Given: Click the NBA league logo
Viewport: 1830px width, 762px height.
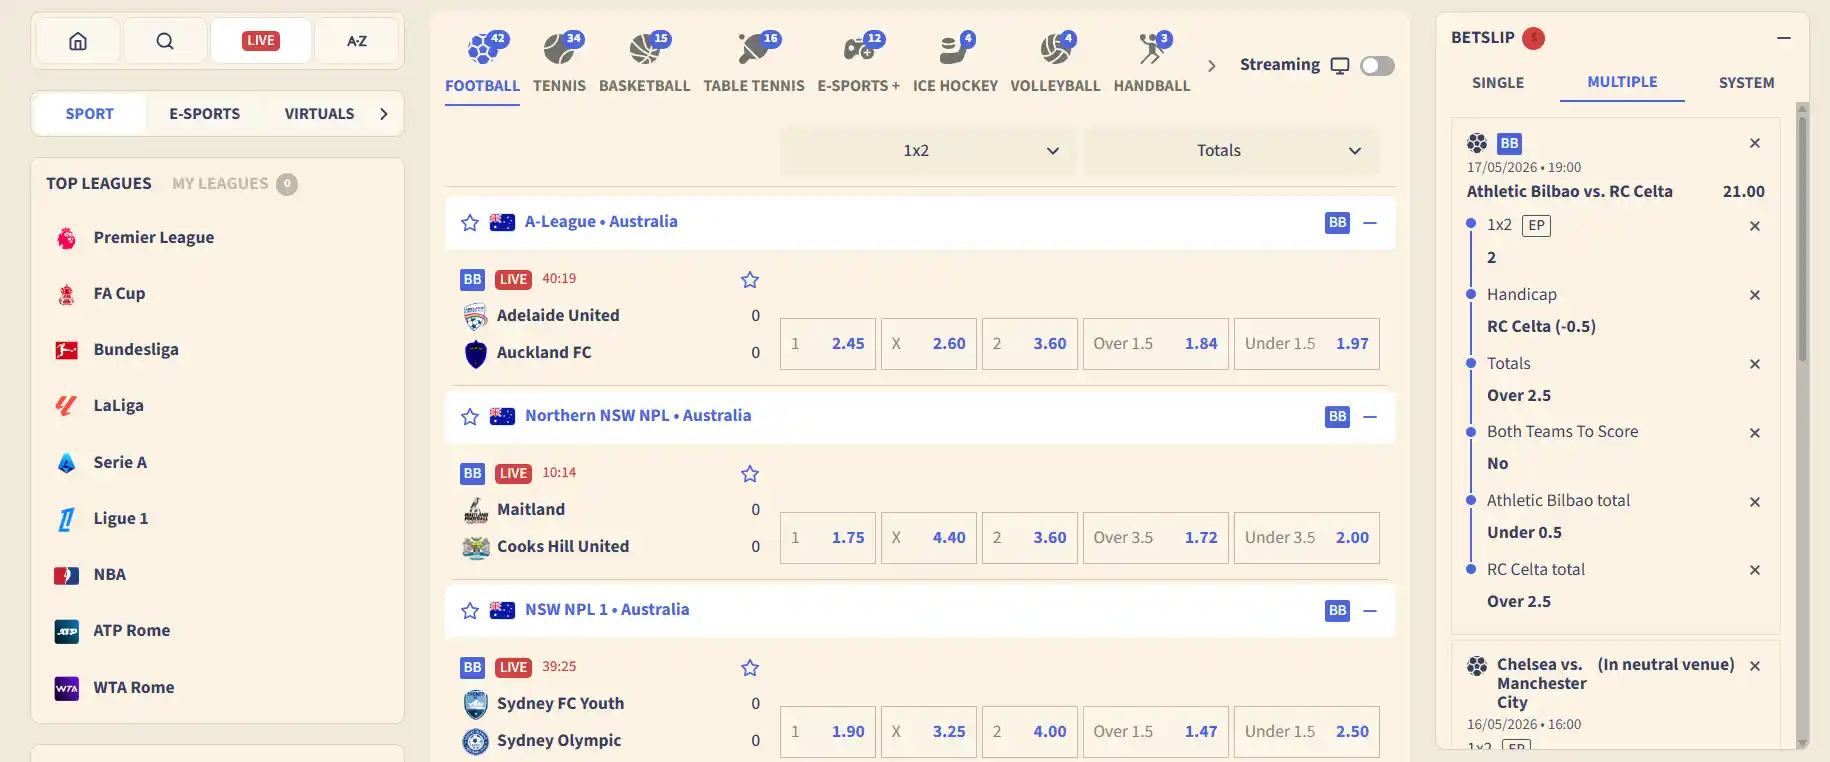Looking at the screenshot, I should coord(66,575).
